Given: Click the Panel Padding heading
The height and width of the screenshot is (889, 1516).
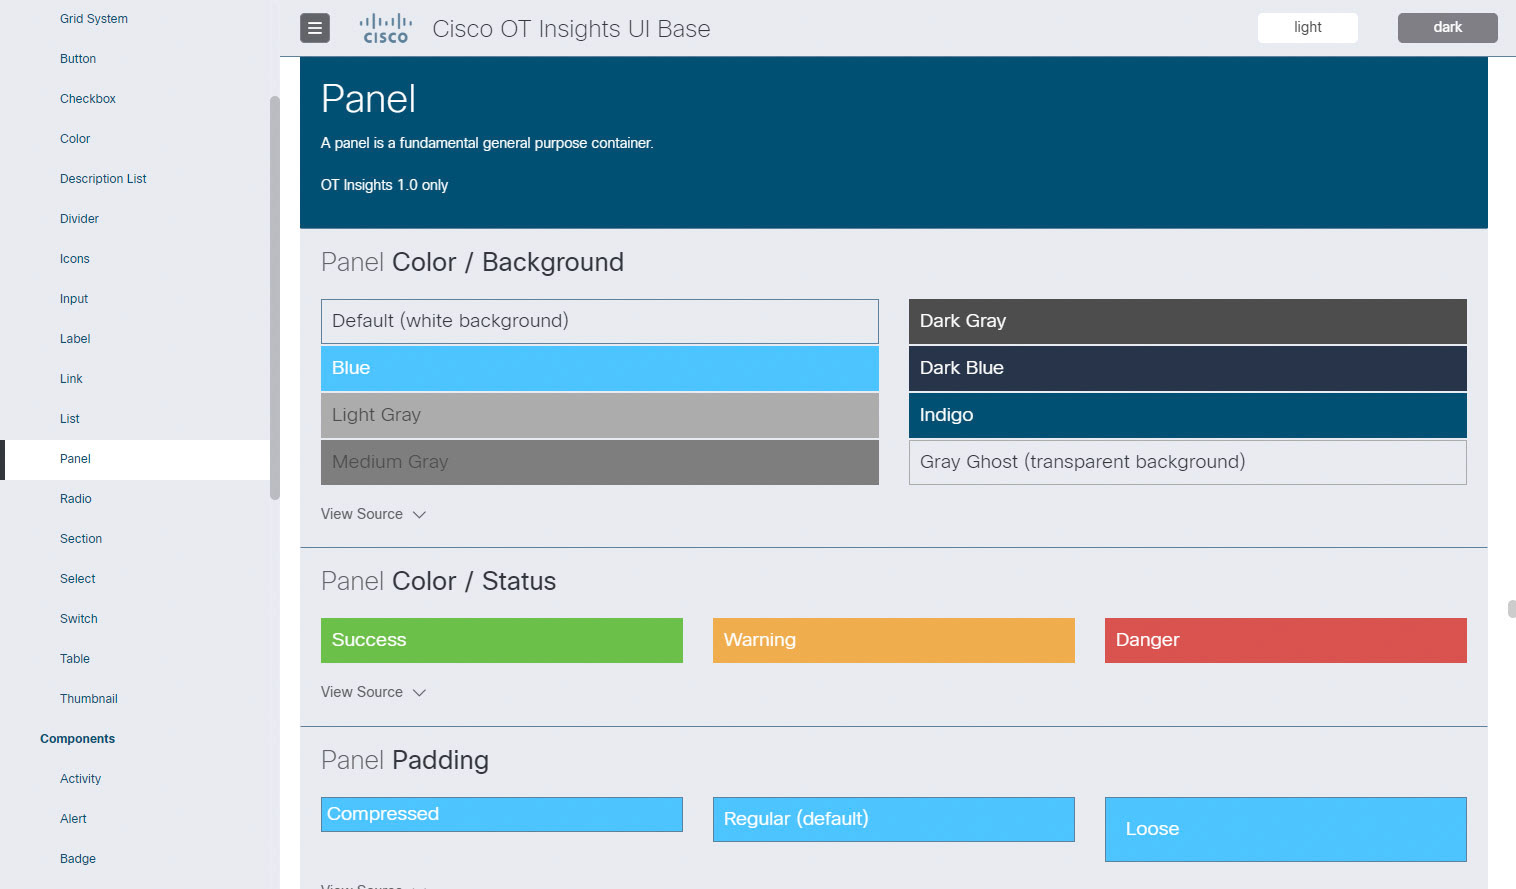Looking at the screenshot, I should pyautogui.click(x=405, y=760).
